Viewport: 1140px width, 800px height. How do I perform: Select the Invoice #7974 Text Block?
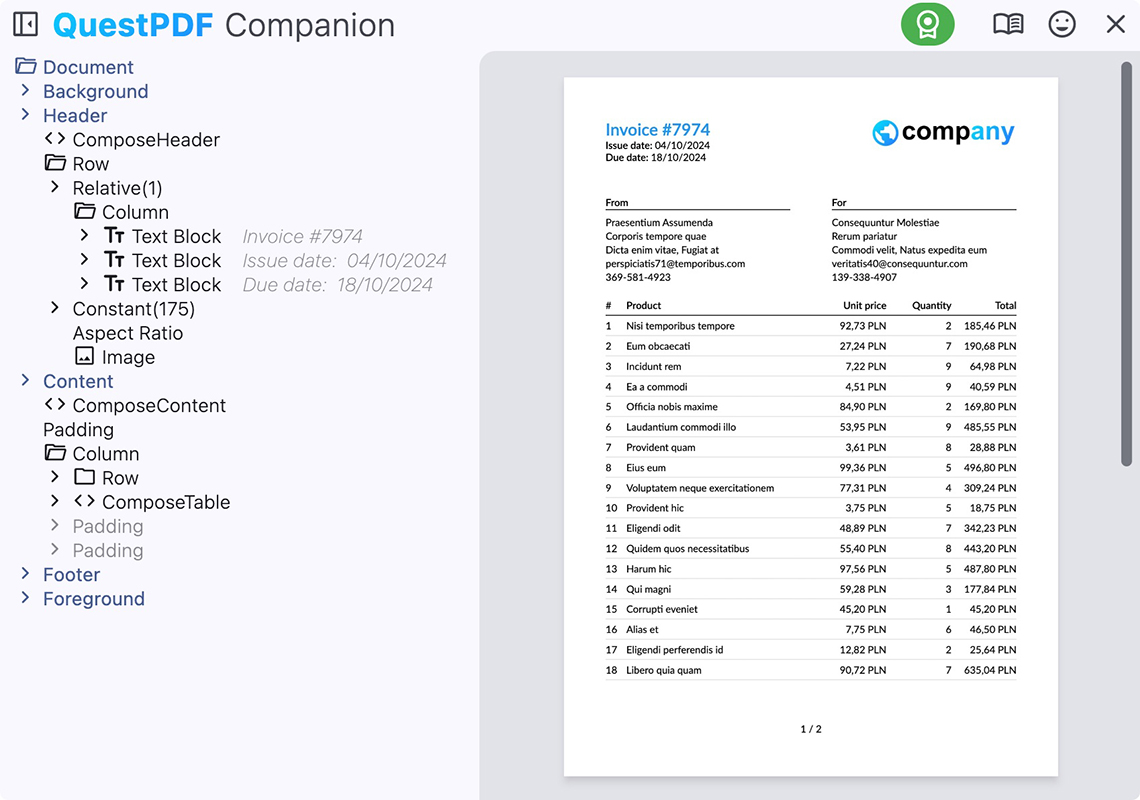pyautogui.click(x=176, y=236)
